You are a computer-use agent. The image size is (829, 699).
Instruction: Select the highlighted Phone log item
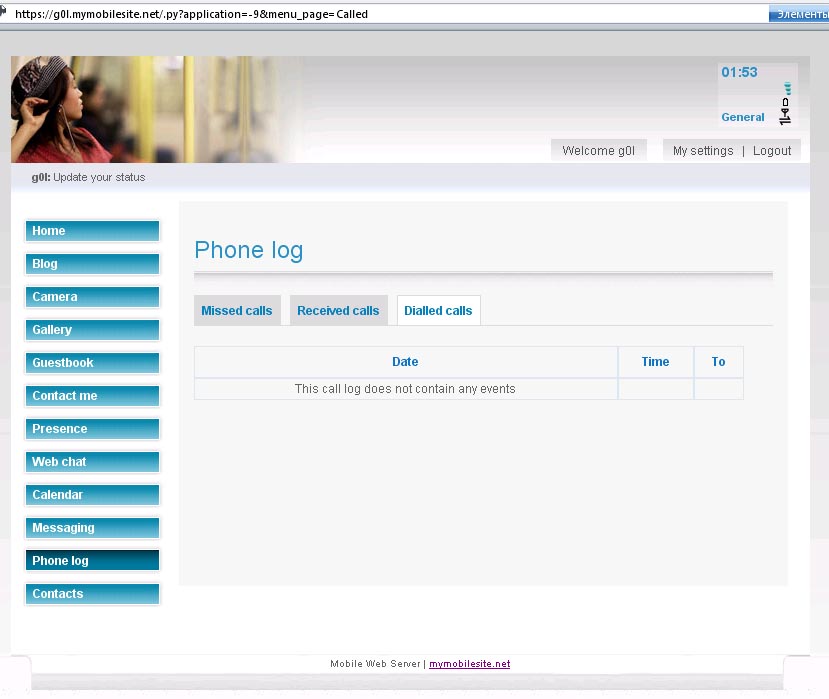92,560
